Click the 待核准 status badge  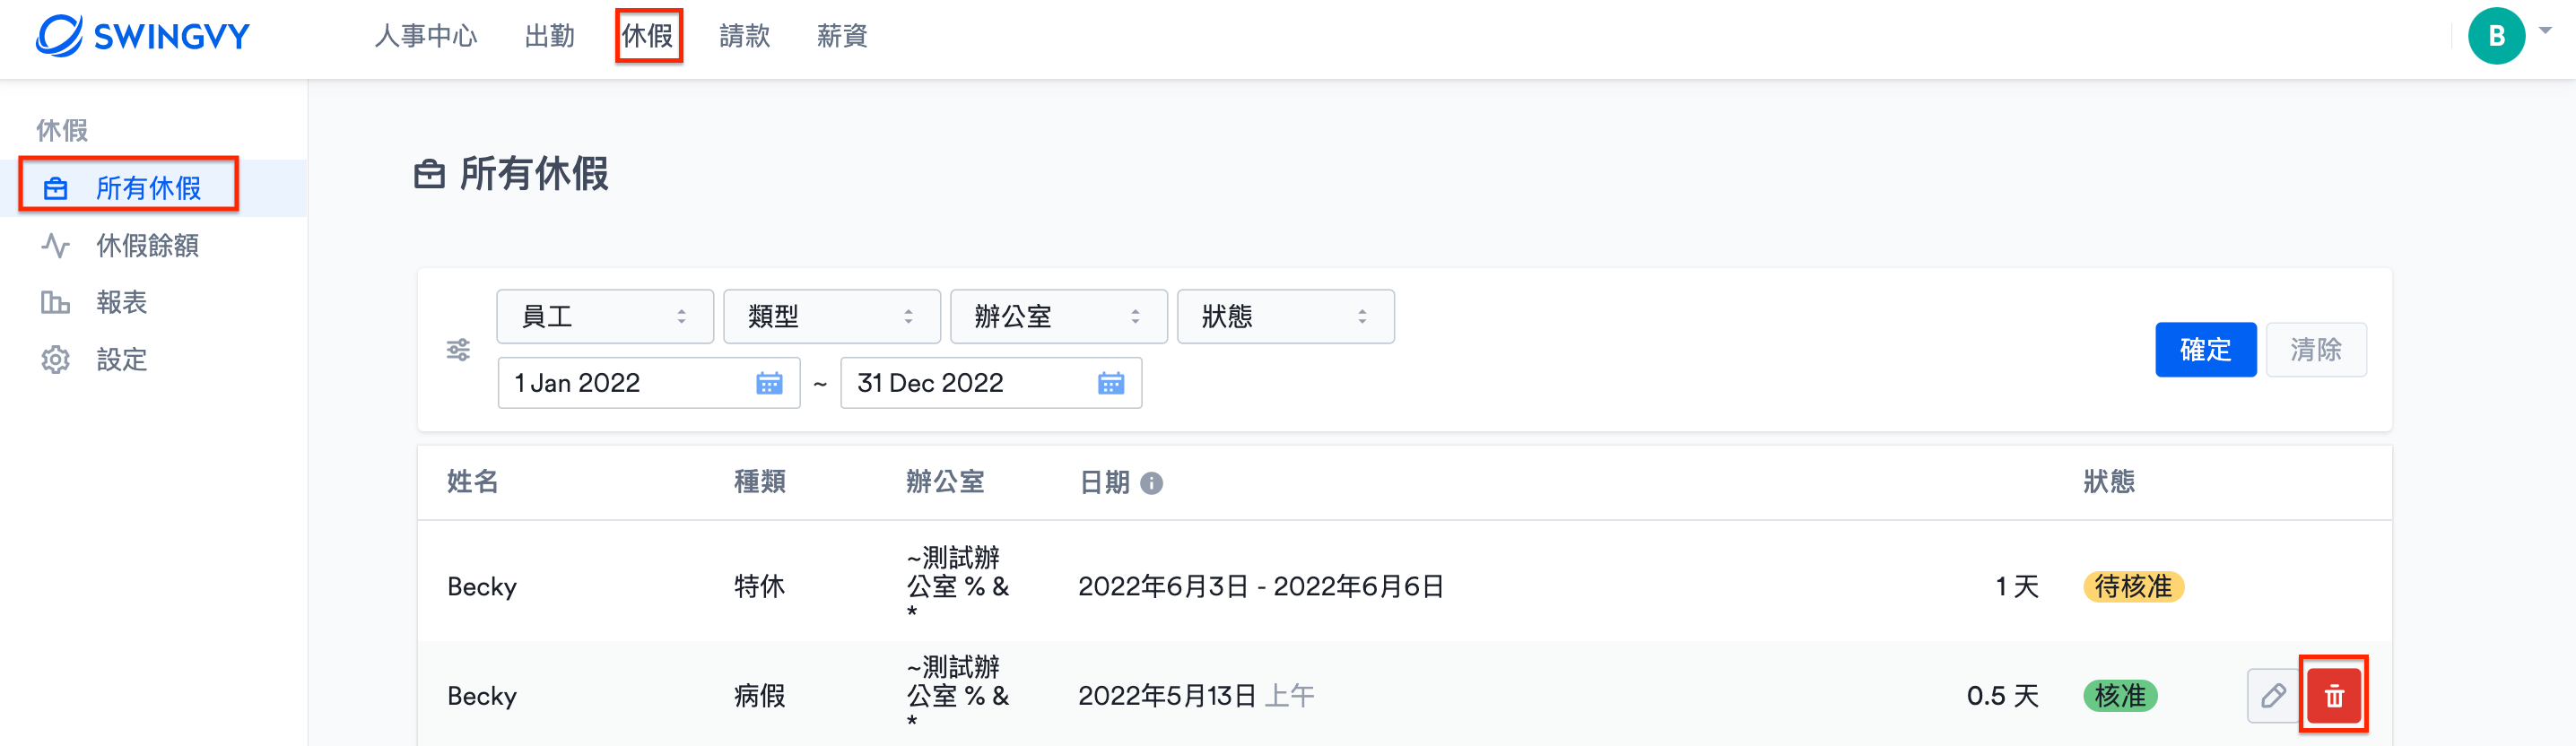pyautogui.click(x=2133, y=587)
